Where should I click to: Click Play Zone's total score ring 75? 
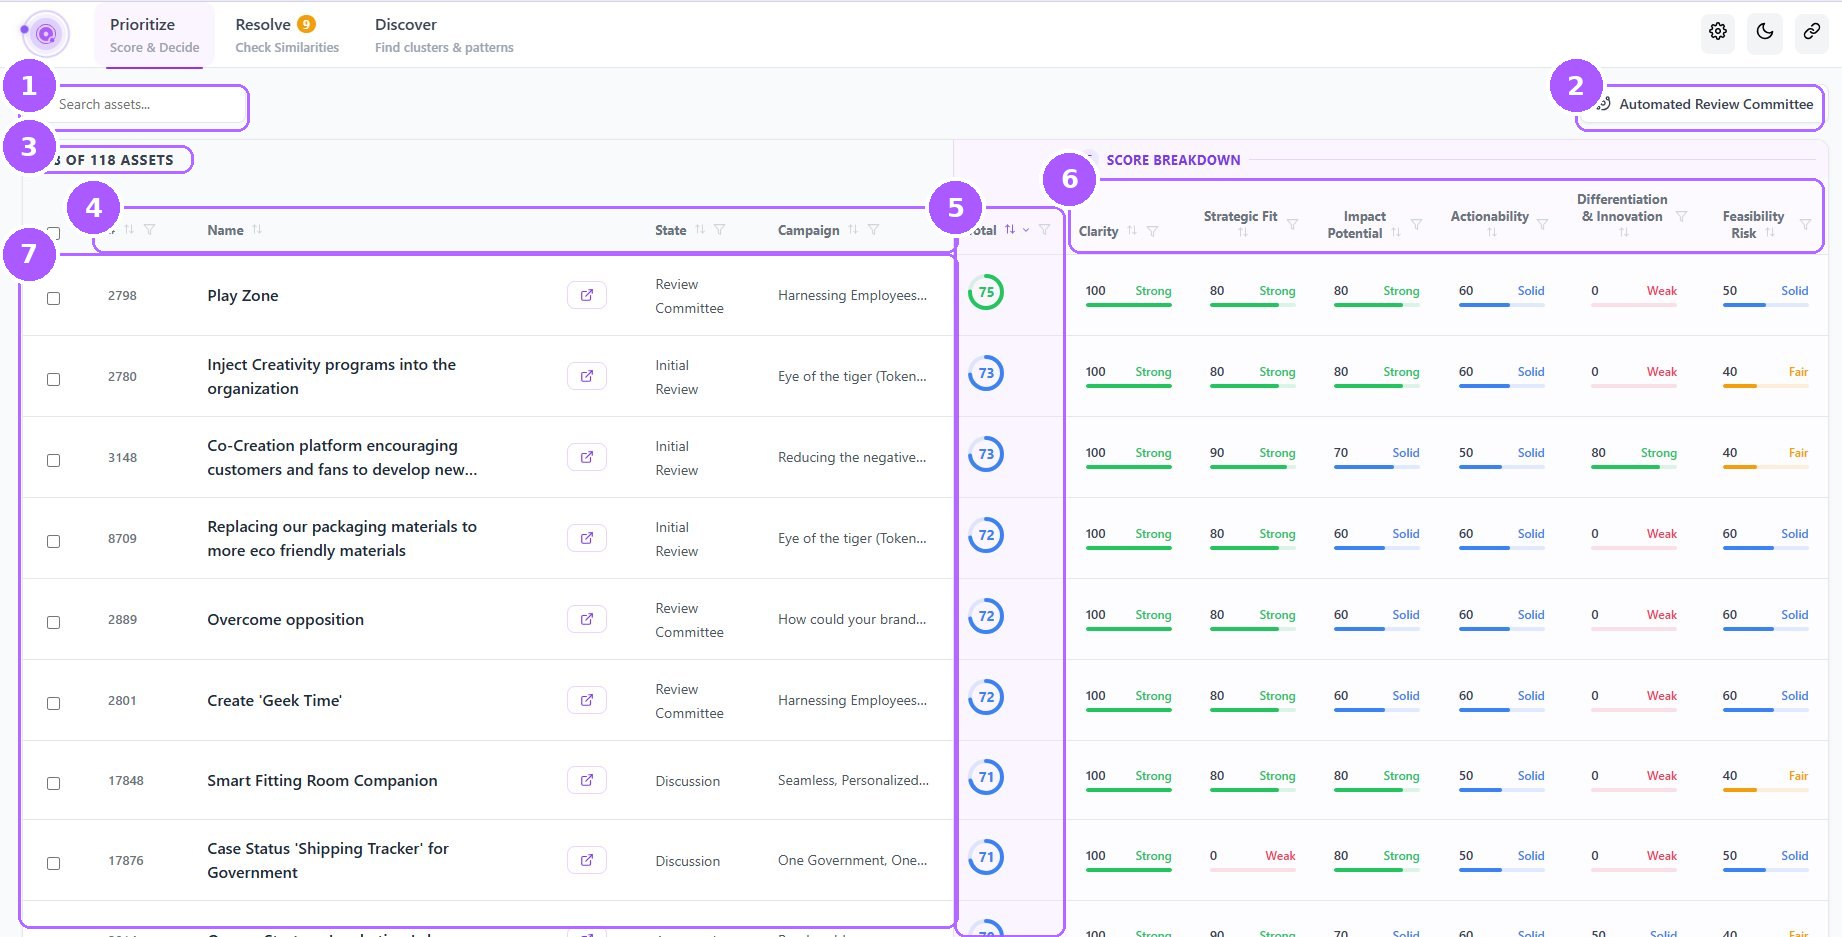(986, 292)
